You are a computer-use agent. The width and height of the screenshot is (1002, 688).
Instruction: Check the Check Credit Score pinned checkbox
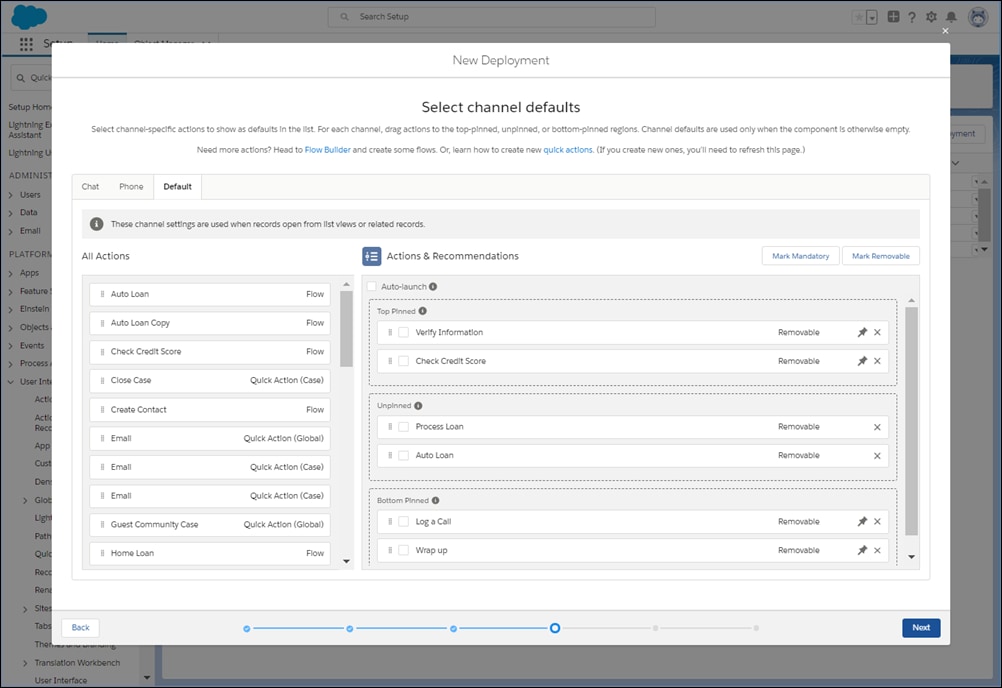pyautogui.click(x=403, y=361)
